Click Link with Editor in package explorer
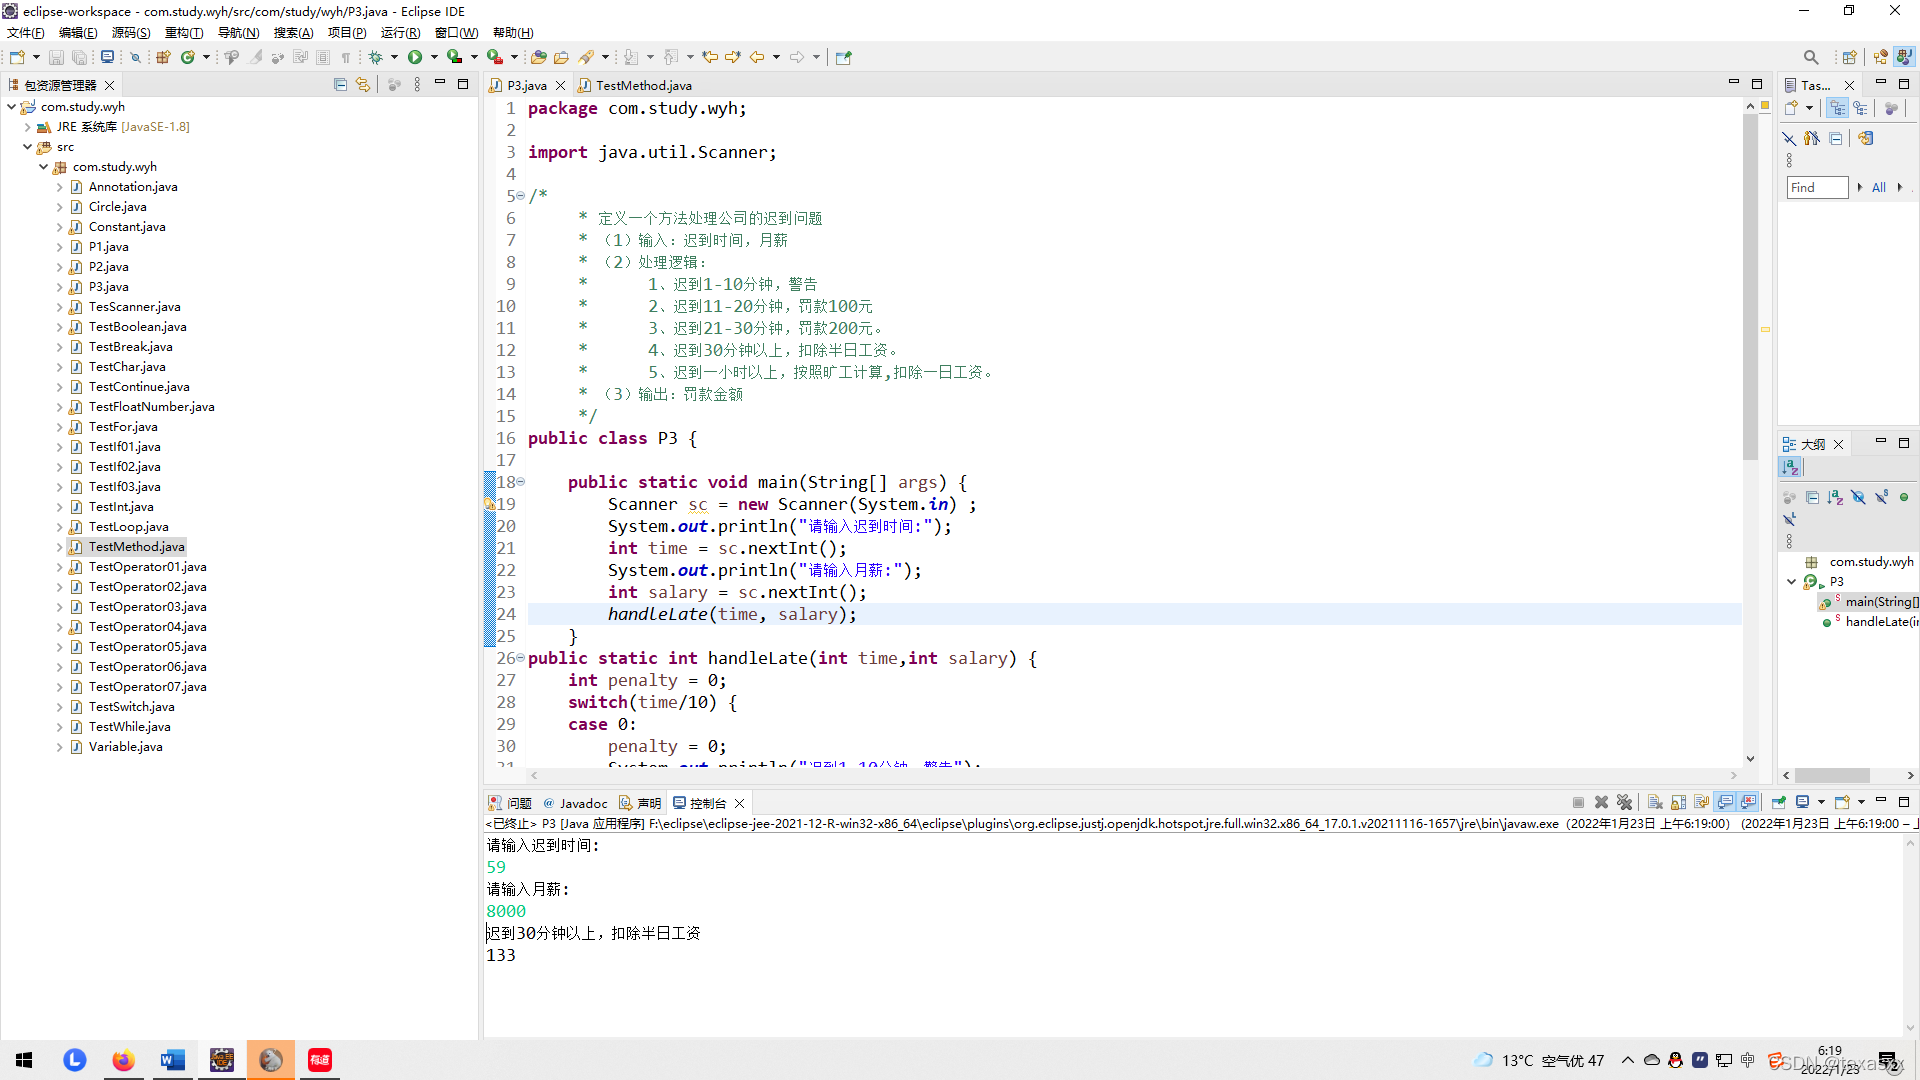Viewport: 1920px width, 1080px height. (363, 85)
